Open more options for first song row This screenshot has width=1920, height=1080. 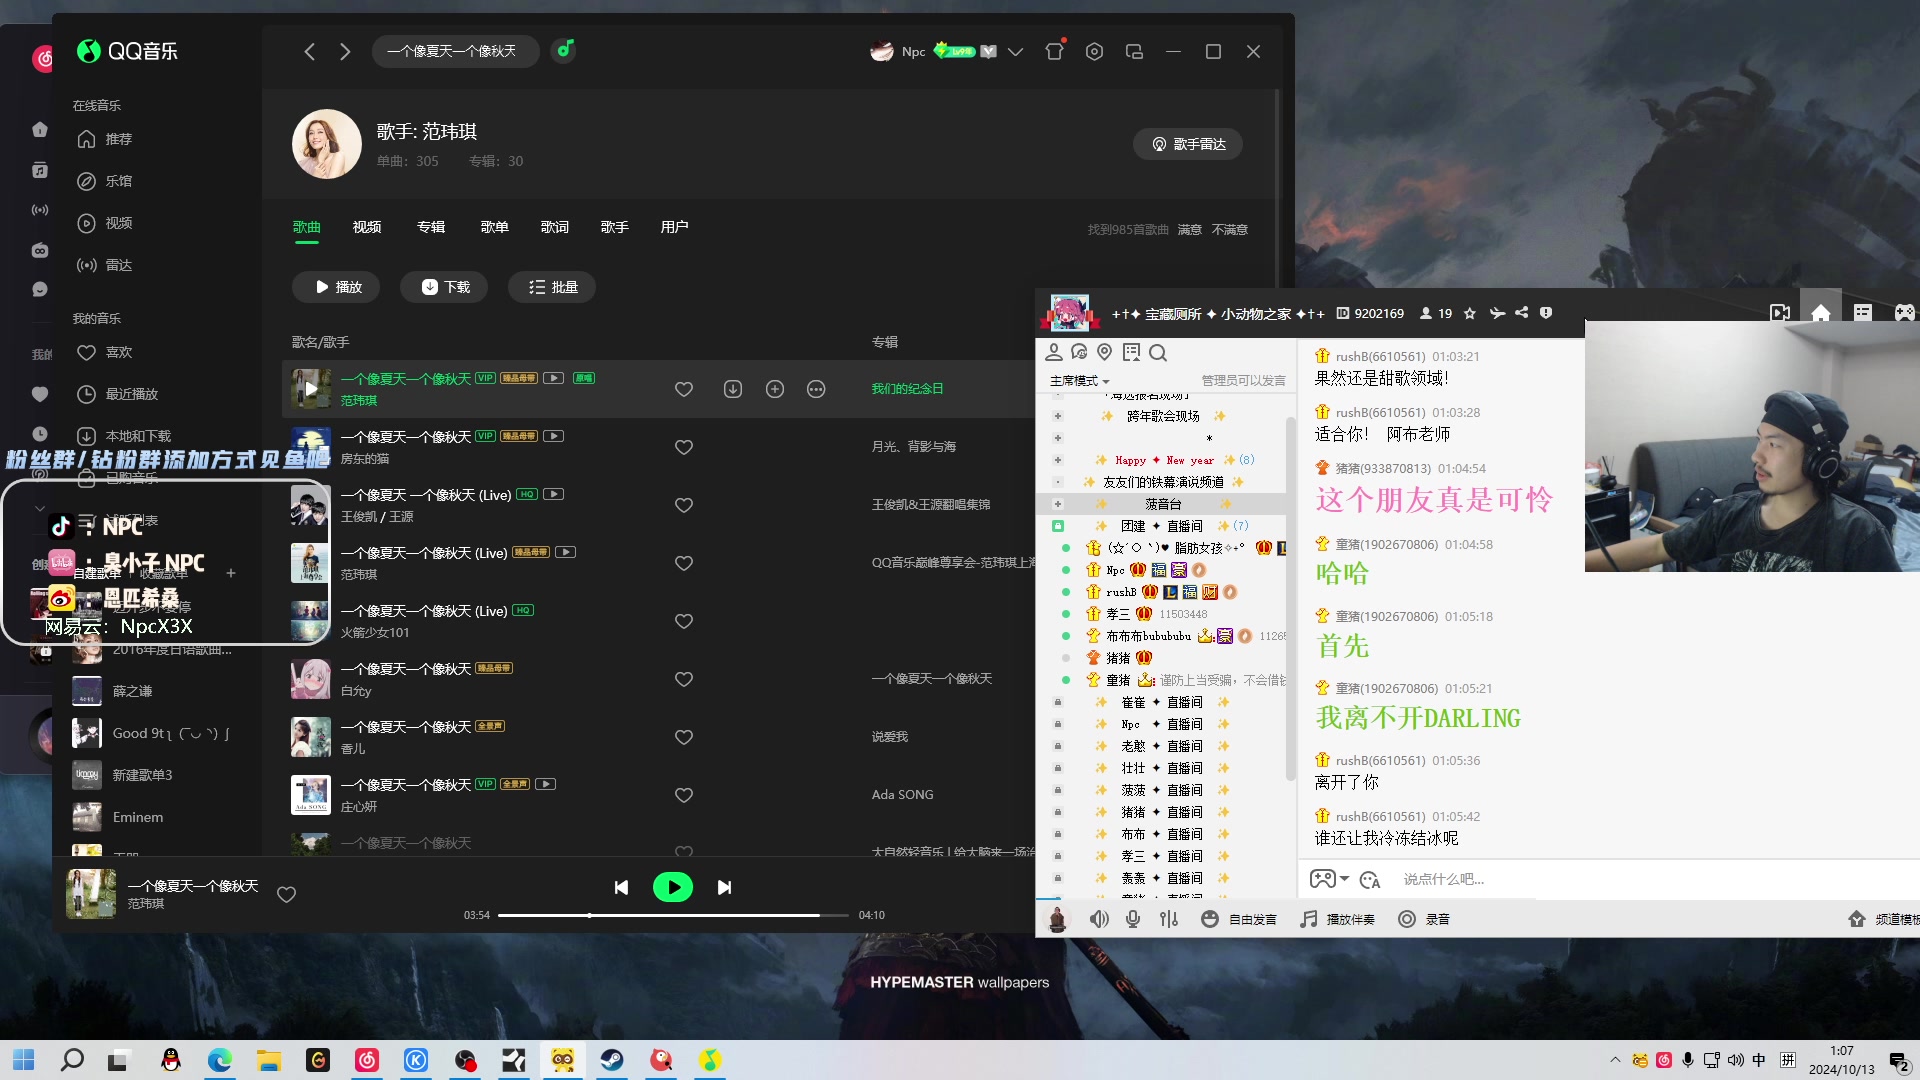pyautogui.click(x=816, y=389)
